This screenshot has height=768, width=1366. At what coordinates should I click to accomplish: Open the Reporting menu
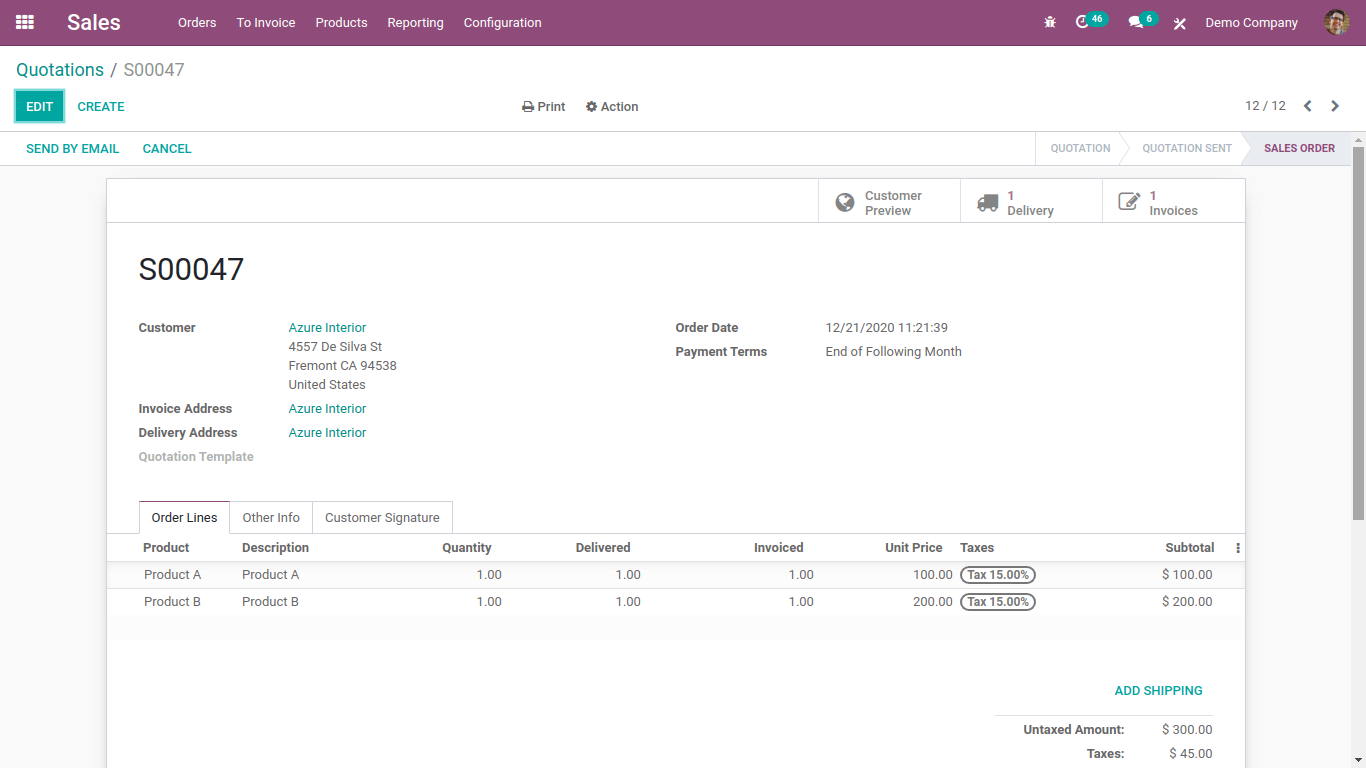(415, 23)
